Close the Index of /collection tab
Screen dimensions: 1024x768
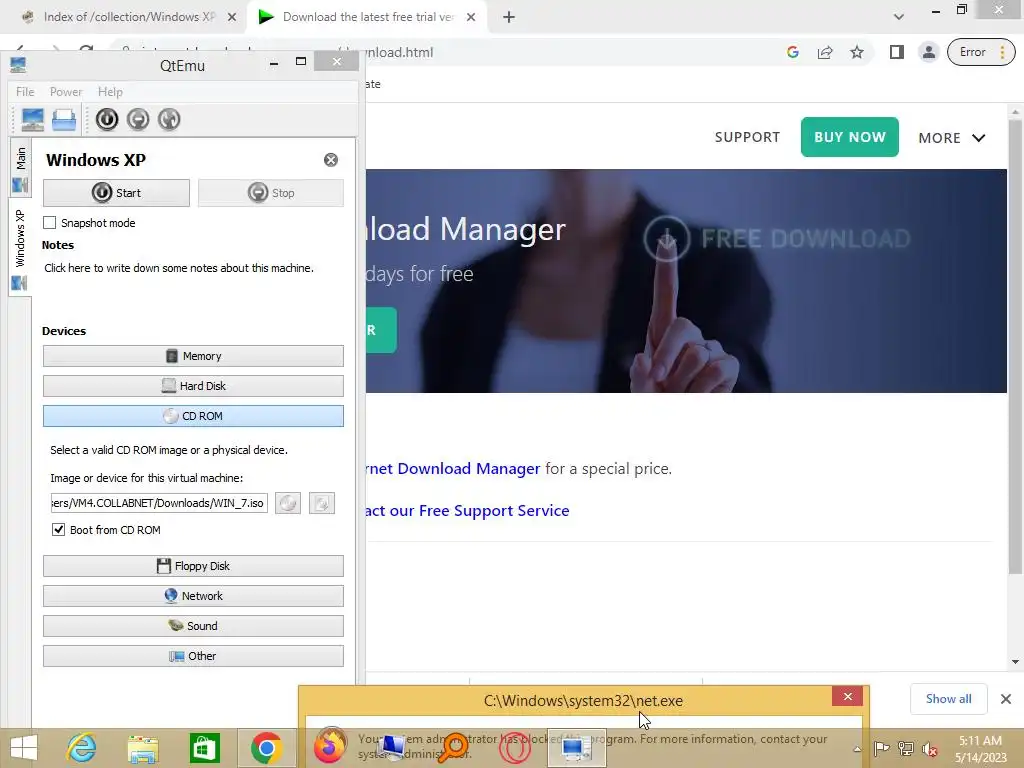232,17
